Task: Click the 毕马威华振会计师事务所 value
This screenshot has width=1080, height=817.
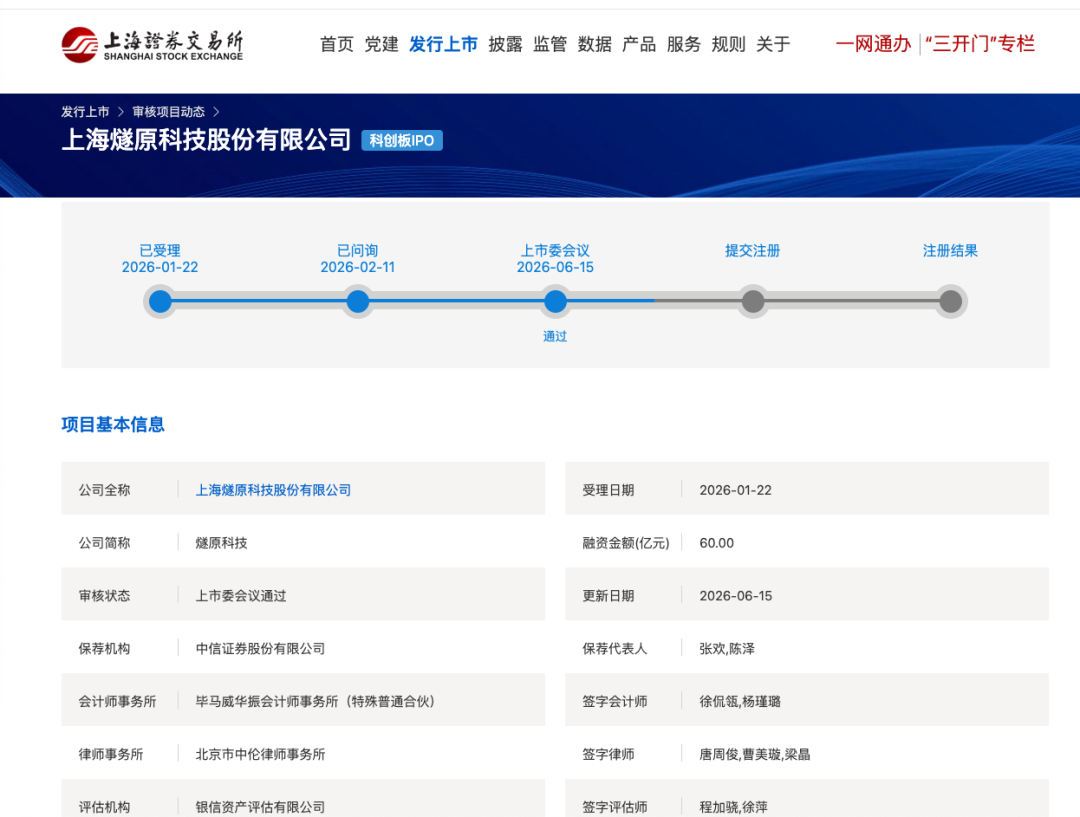Action: [x=315, y=701]
